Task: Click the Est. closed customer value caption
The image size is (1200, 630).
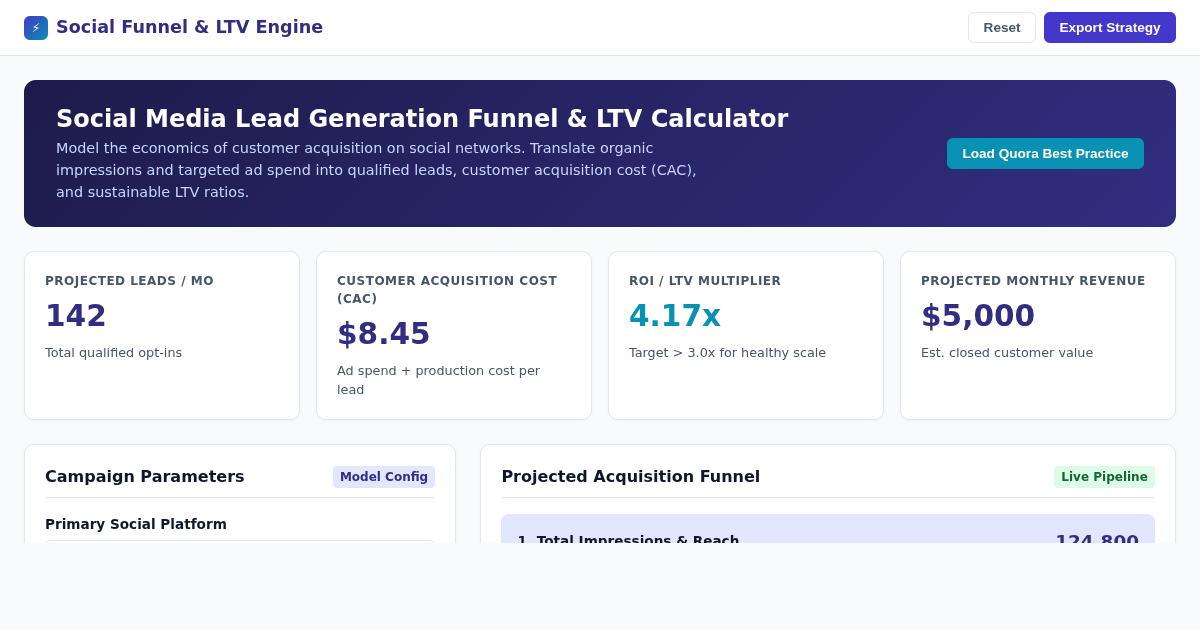Action: click(1007, 353)
